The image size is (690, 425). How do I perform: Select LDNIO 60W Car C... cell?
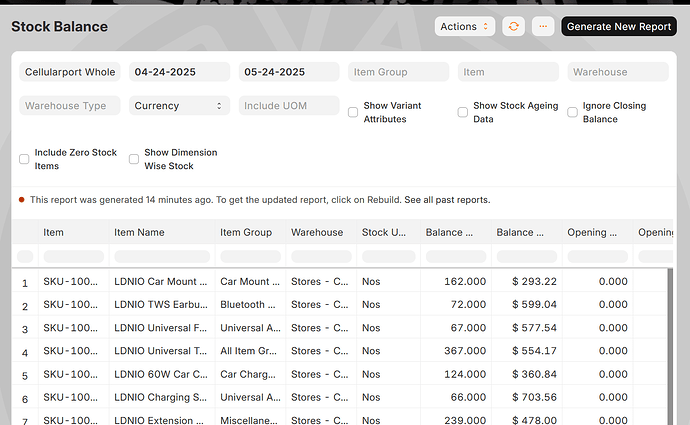(162, 374)
